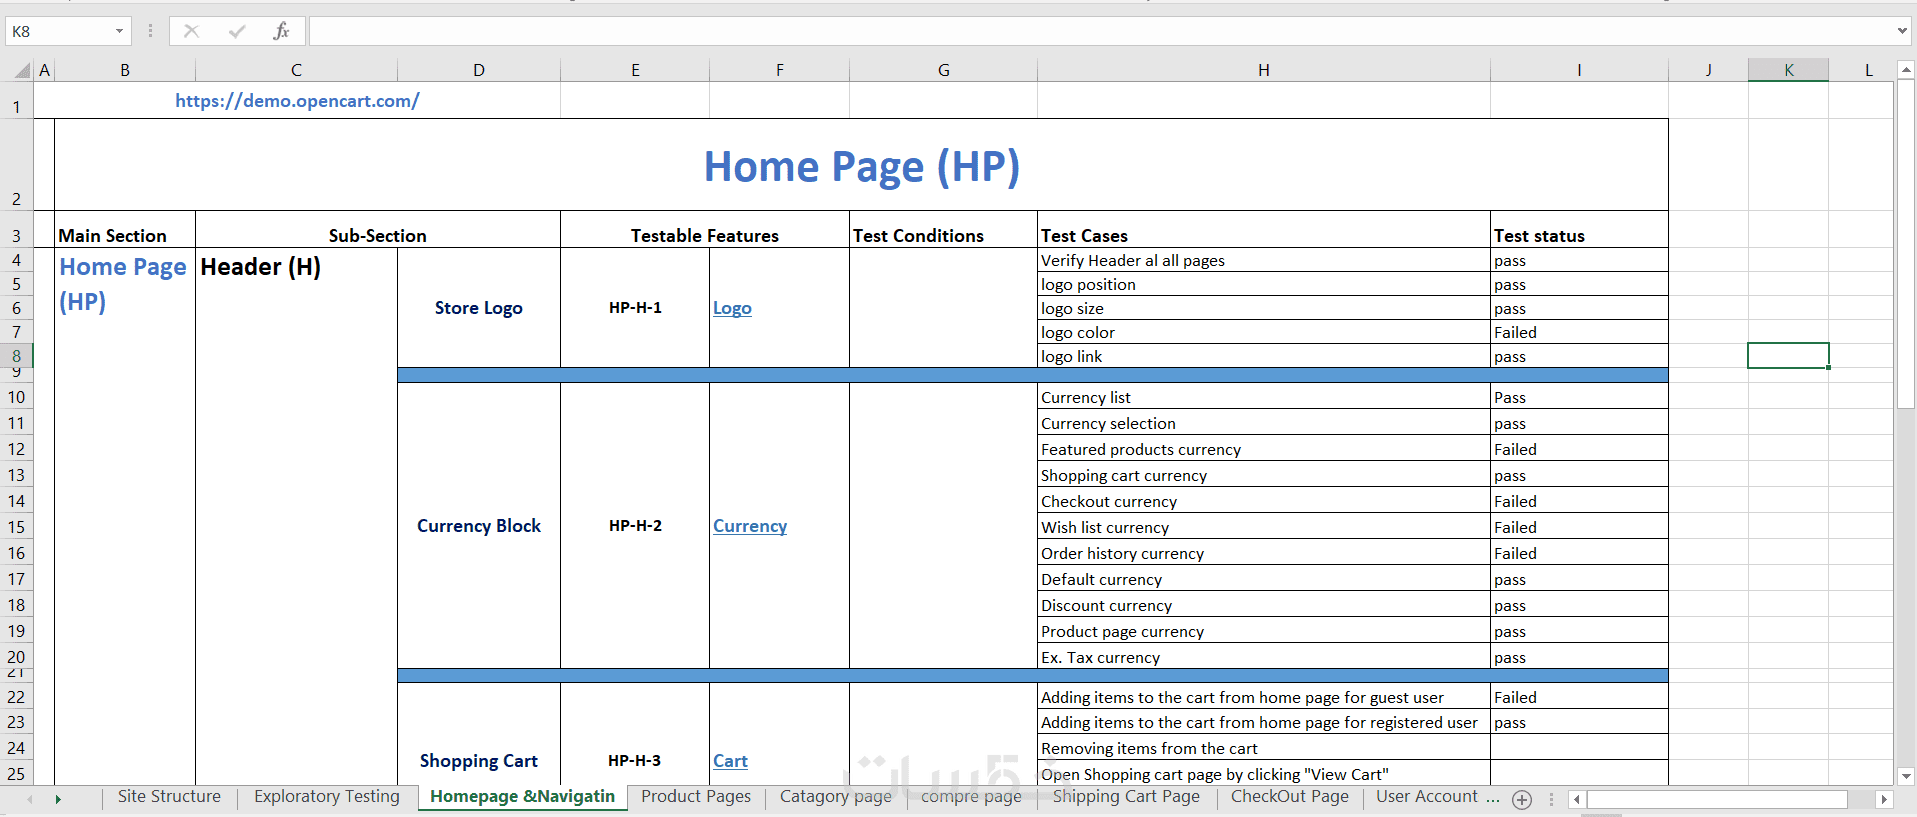The width and height of the screenshot is (1917, 817).
Task: Select the 'Currency Block' cell
Action: tap(479, 526)
